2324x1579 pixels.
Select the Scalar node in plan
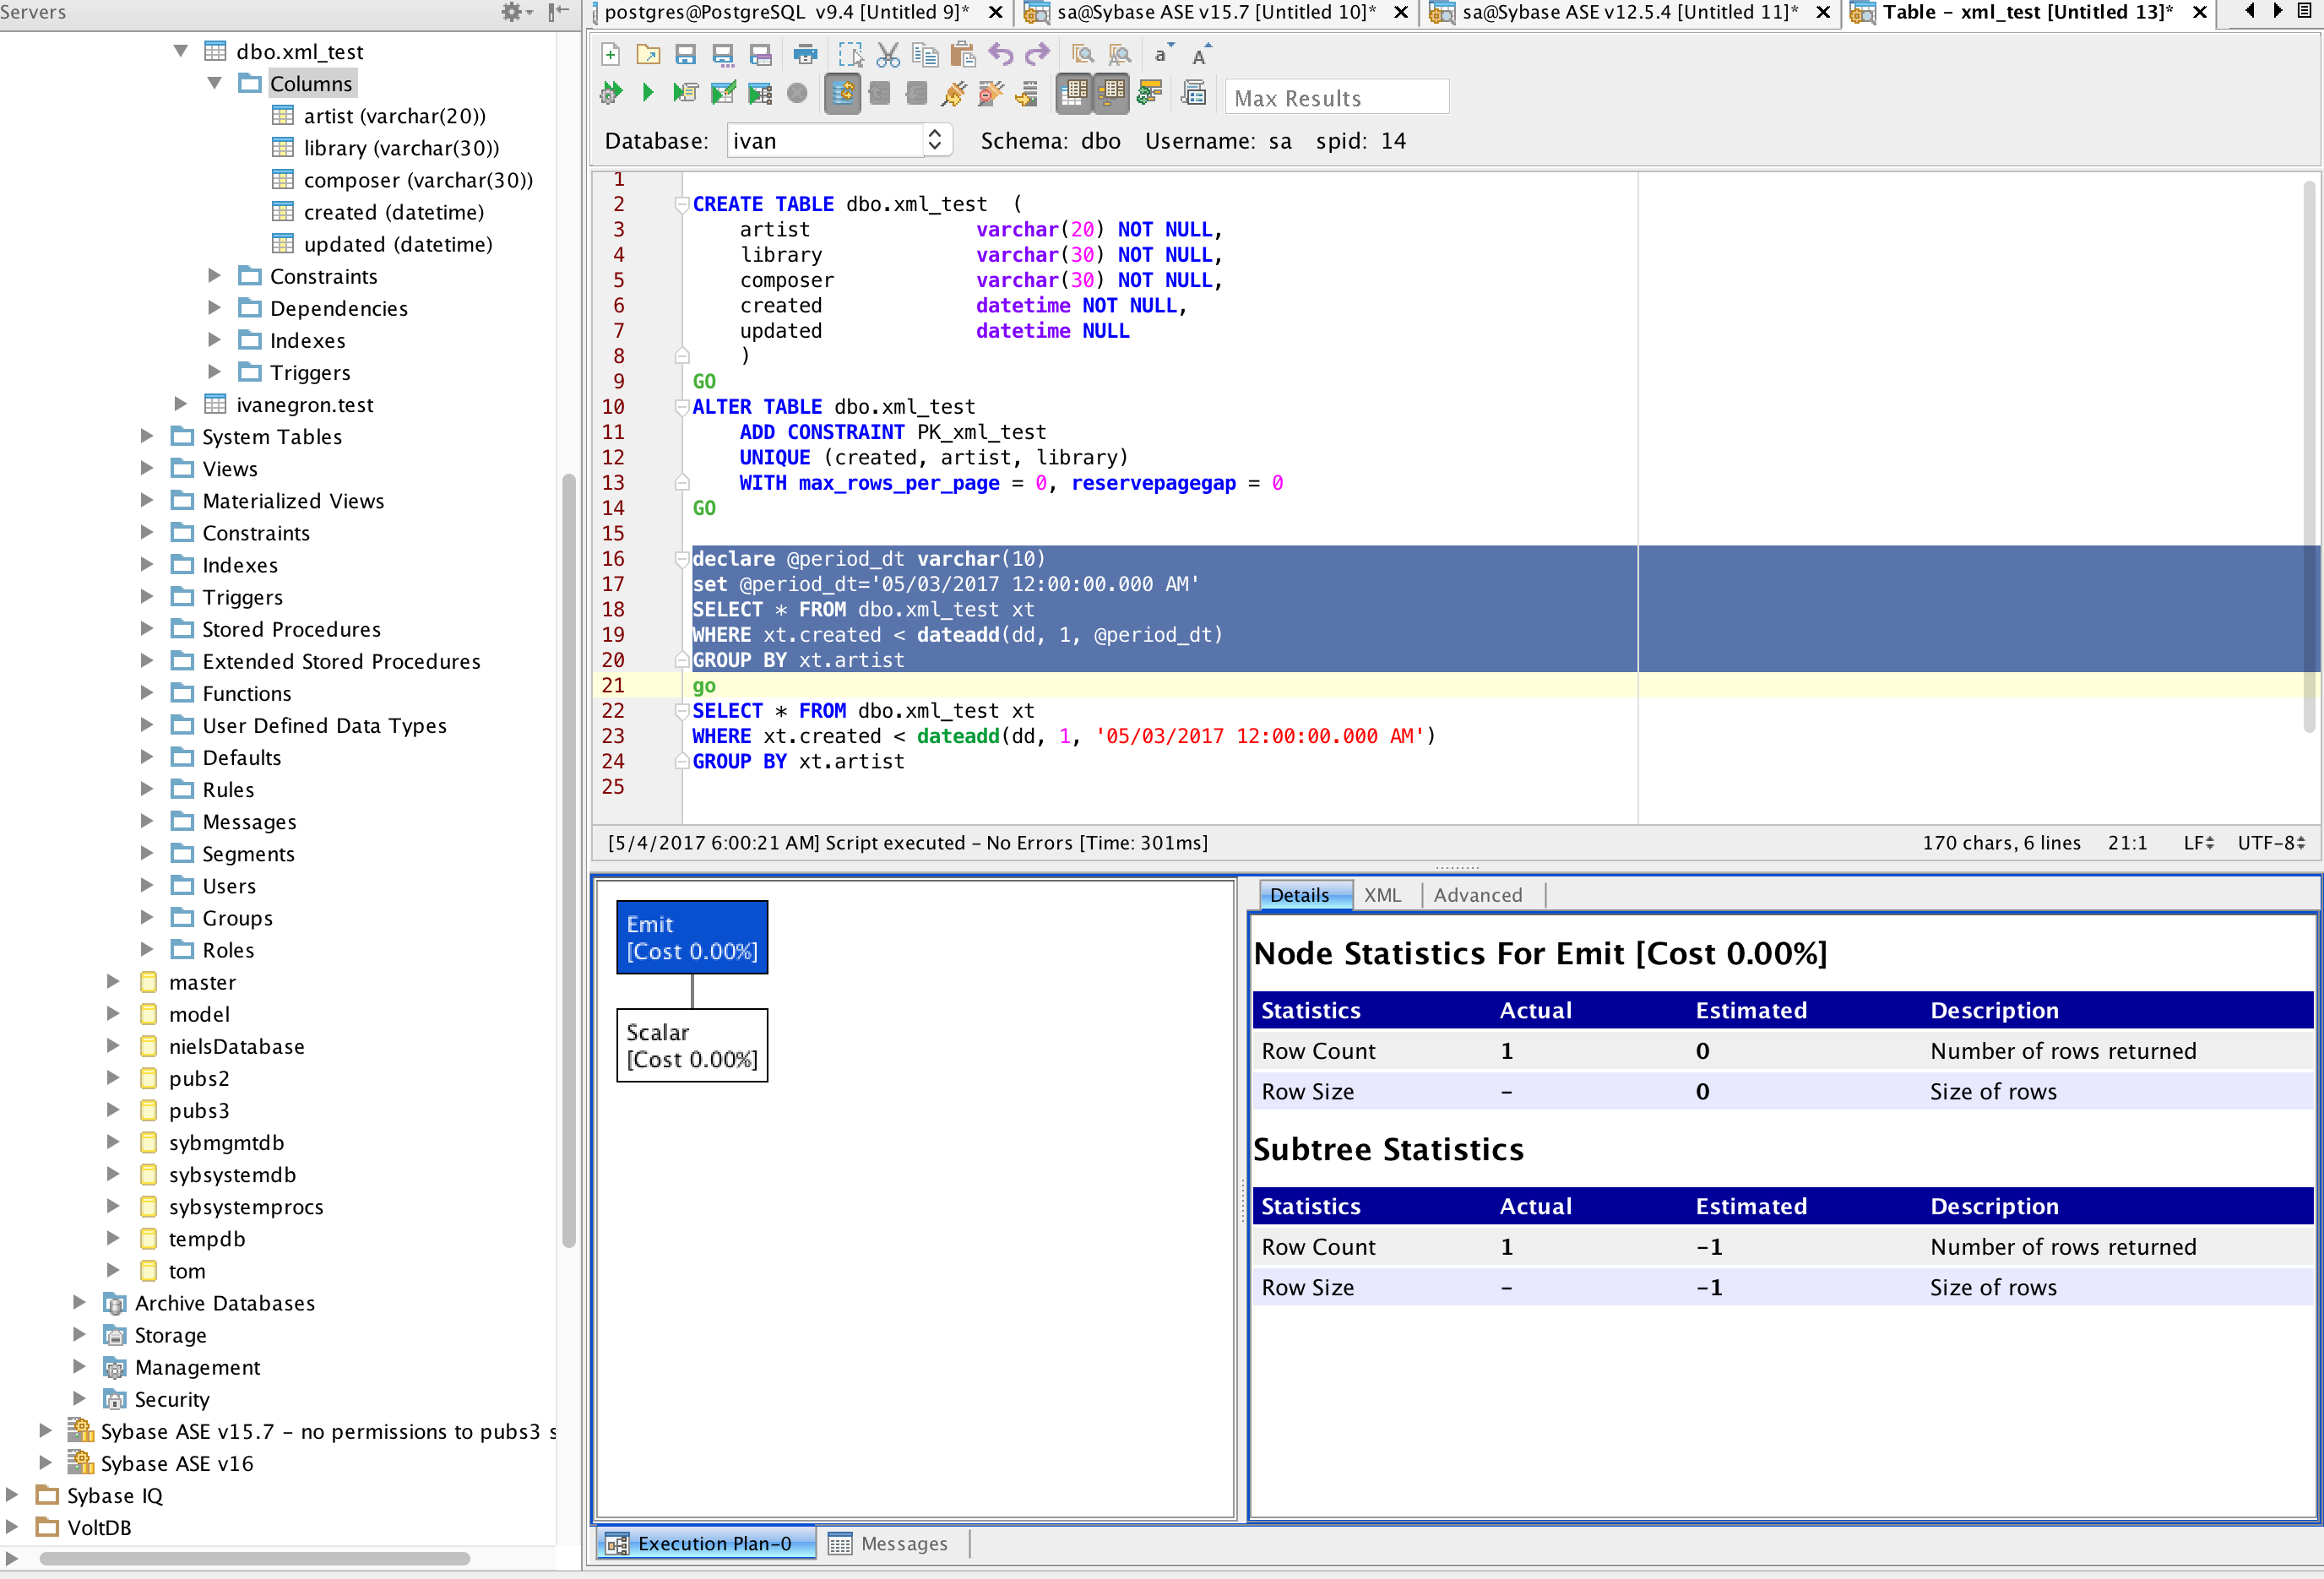(692, 1045)
